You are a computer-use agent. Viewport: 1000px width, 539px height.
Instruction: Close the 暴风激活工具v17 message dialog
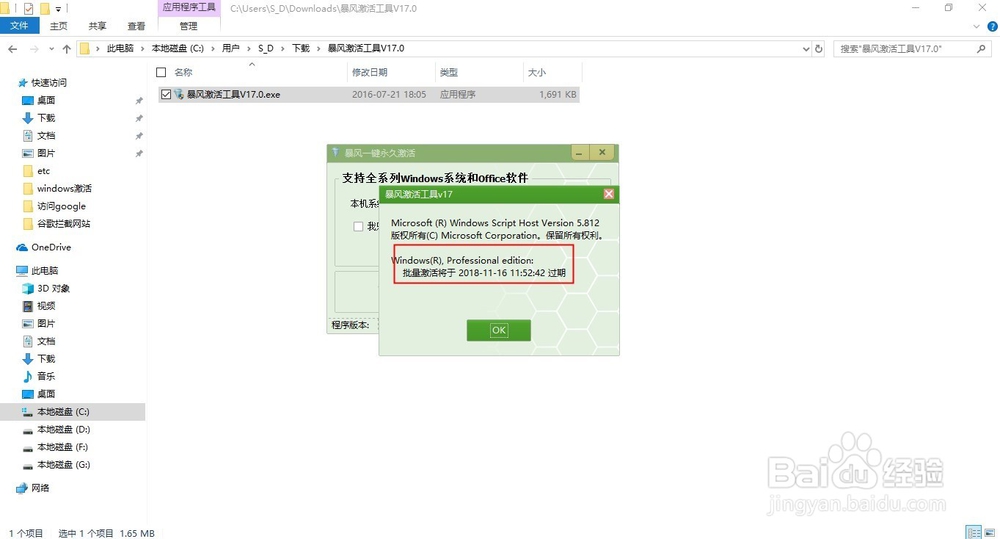tap(608, 194)
